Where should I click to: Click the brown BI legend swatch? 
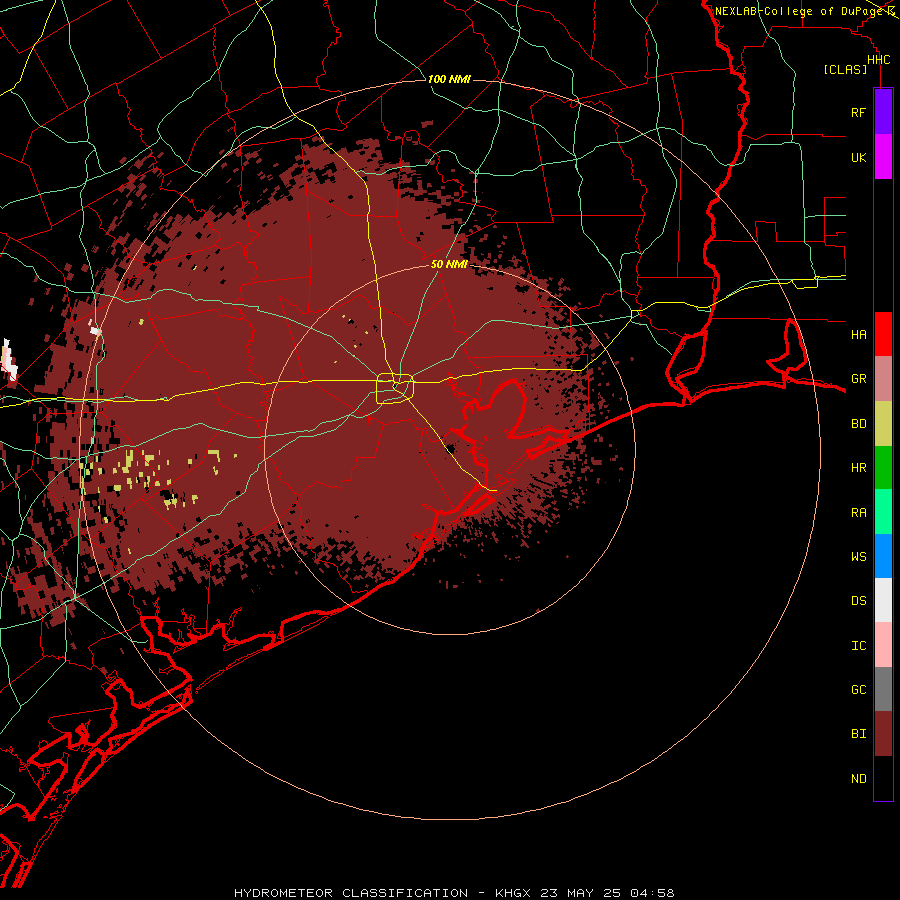883,734
